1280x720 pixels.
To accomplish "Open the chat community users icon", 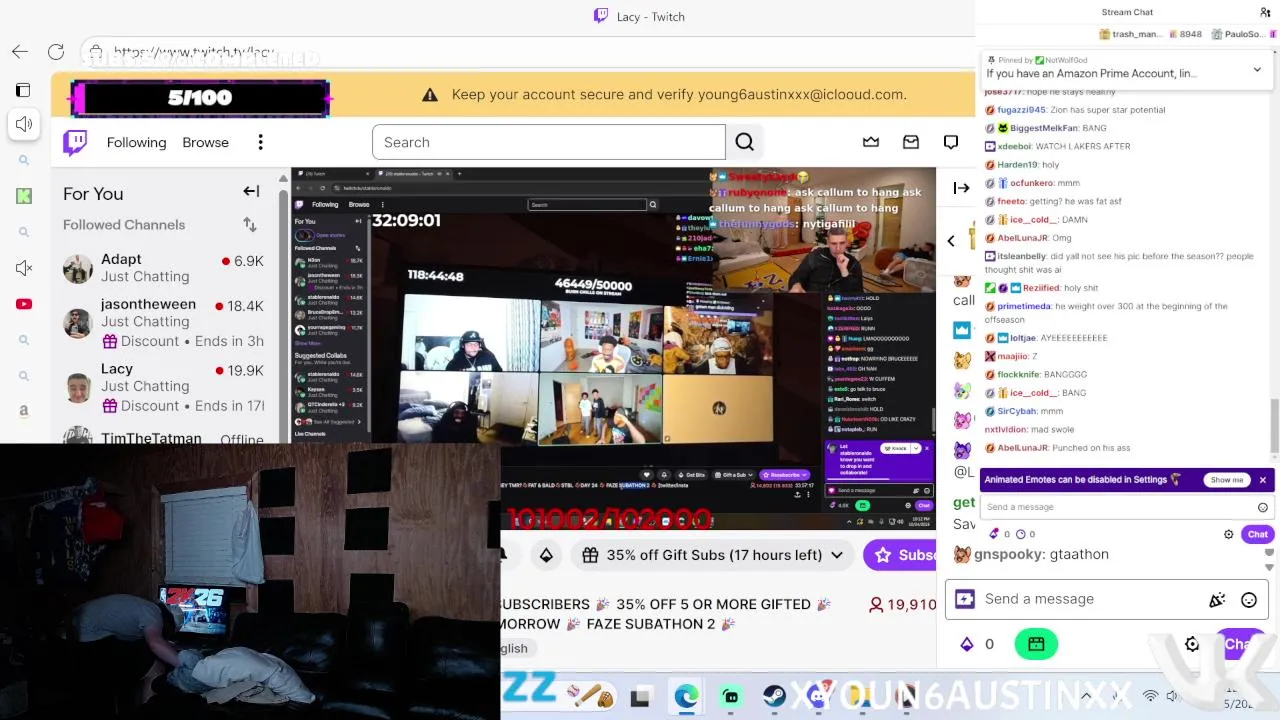I will (1265, 12).
